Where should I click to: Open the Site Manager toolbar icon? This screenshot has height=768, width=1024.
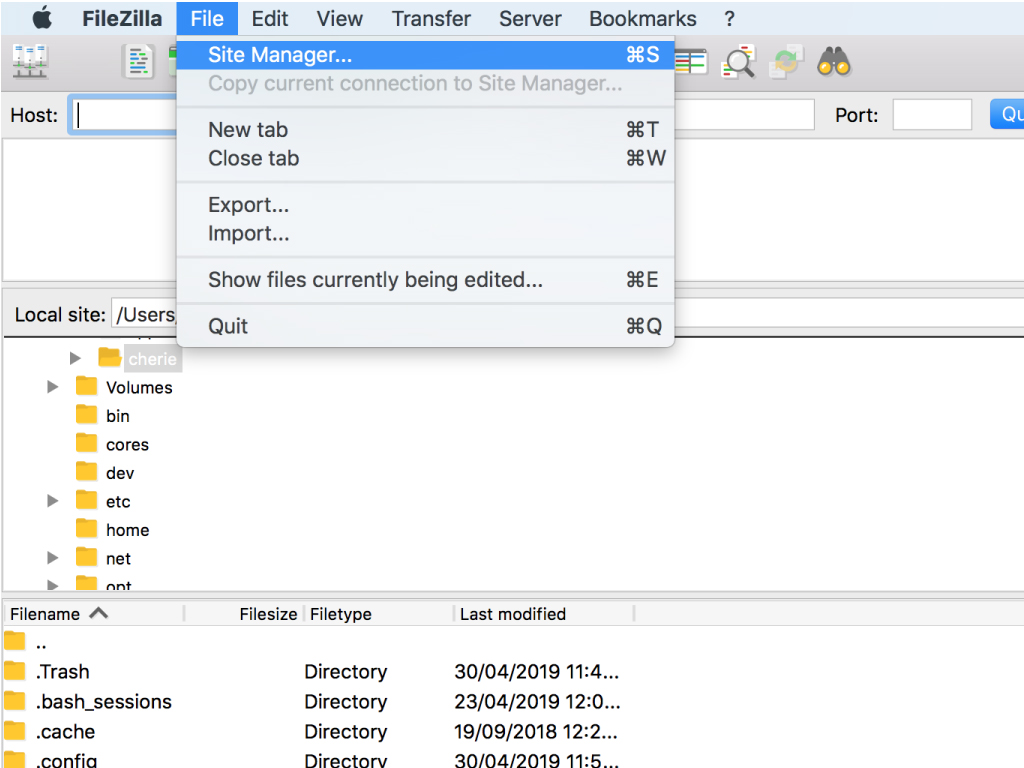tap(30, 61)
